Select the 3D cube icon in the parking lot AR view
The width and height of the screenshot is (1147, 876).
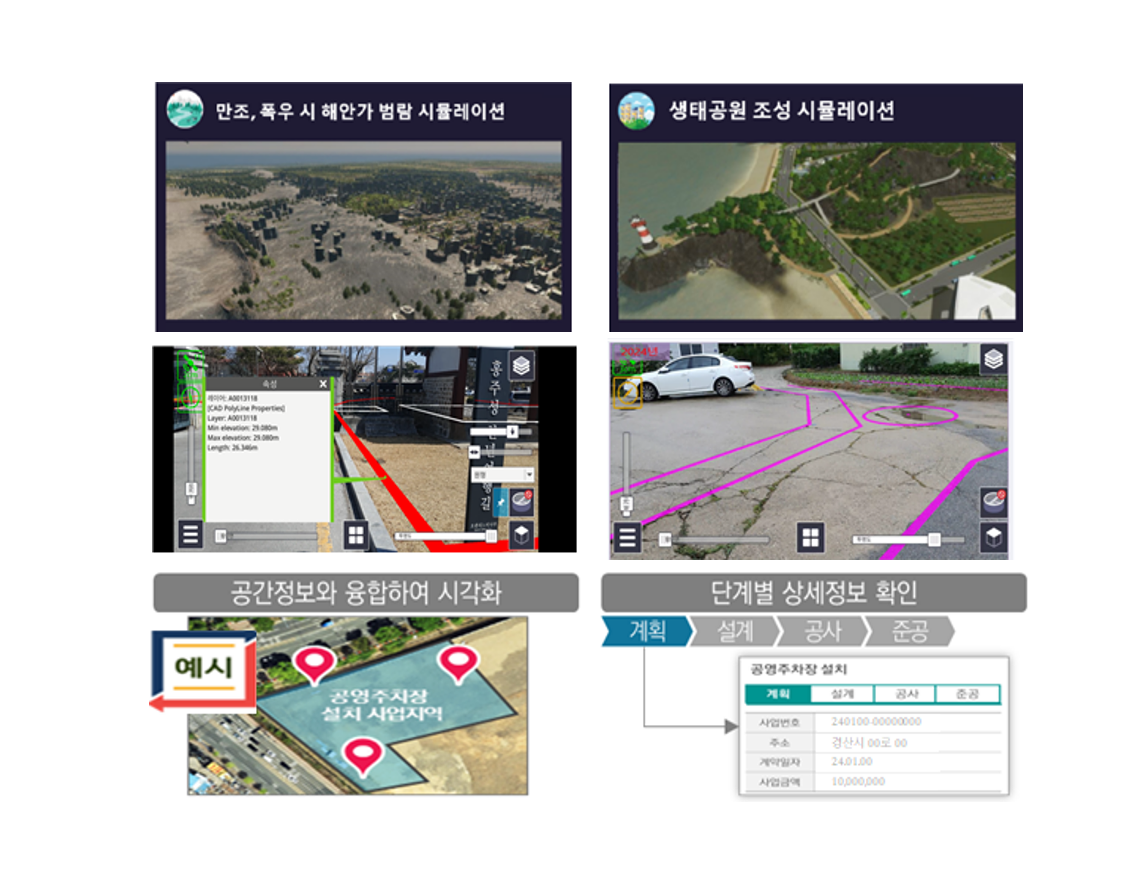pyautogui.click(x=992, y=538)
